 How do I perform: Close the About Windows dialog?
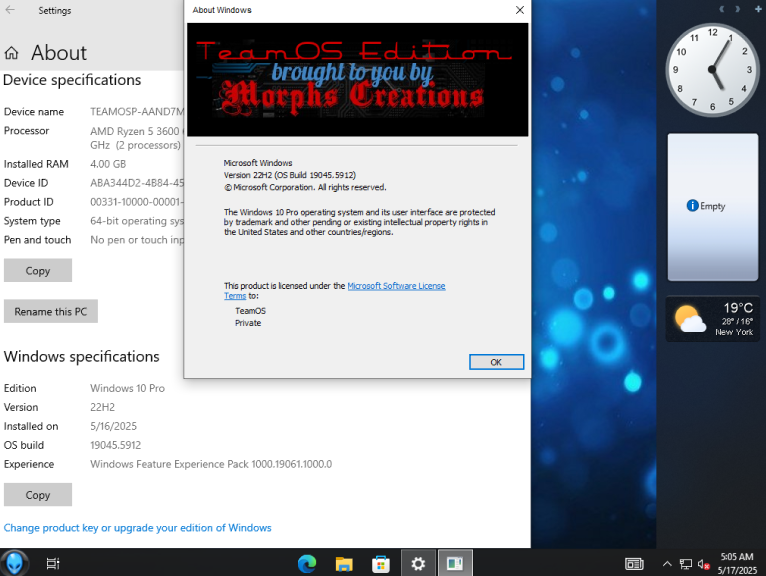(520, 10)
